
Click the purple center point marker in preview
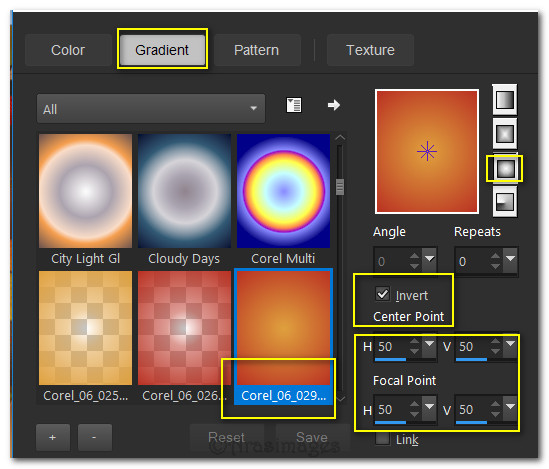[x=427, y=151]
